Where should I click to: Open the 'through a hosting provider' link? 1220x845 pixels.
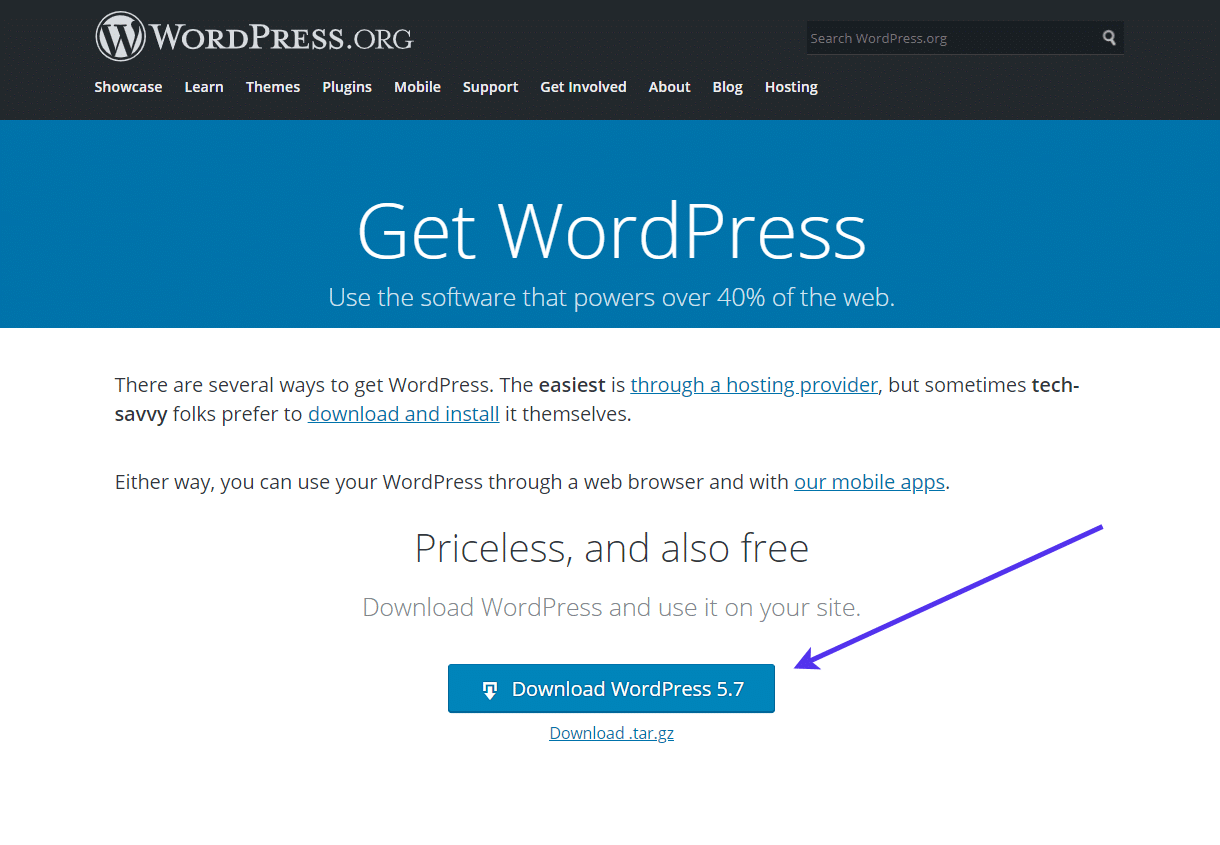[x=754, y=384]
